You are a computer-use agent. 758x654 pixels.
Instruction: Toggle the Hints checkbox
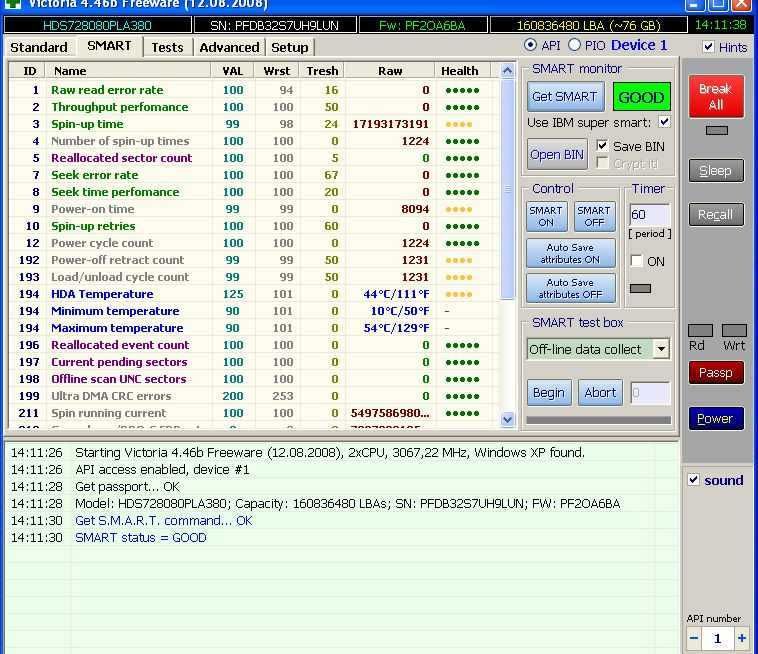tap(708, 47)
